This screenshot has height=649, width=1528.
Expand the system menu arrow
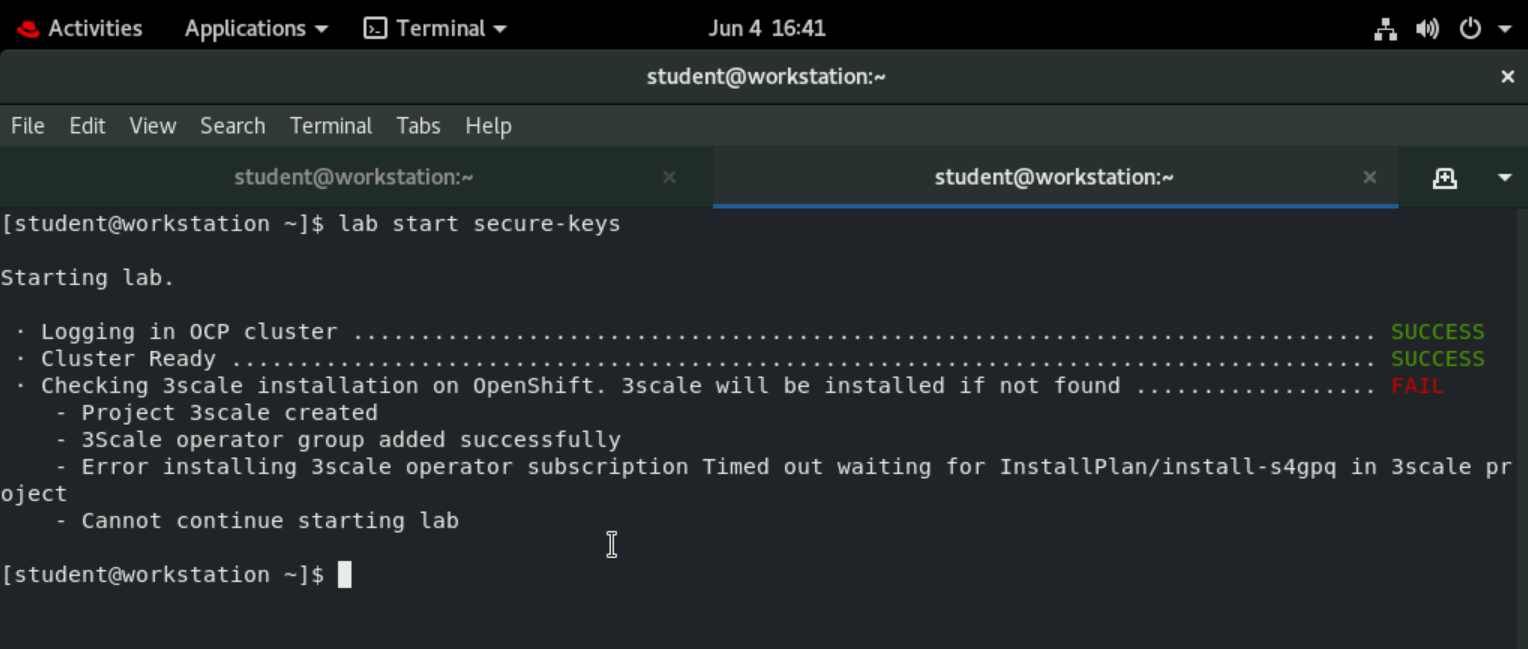click(x=1504, y=29)
